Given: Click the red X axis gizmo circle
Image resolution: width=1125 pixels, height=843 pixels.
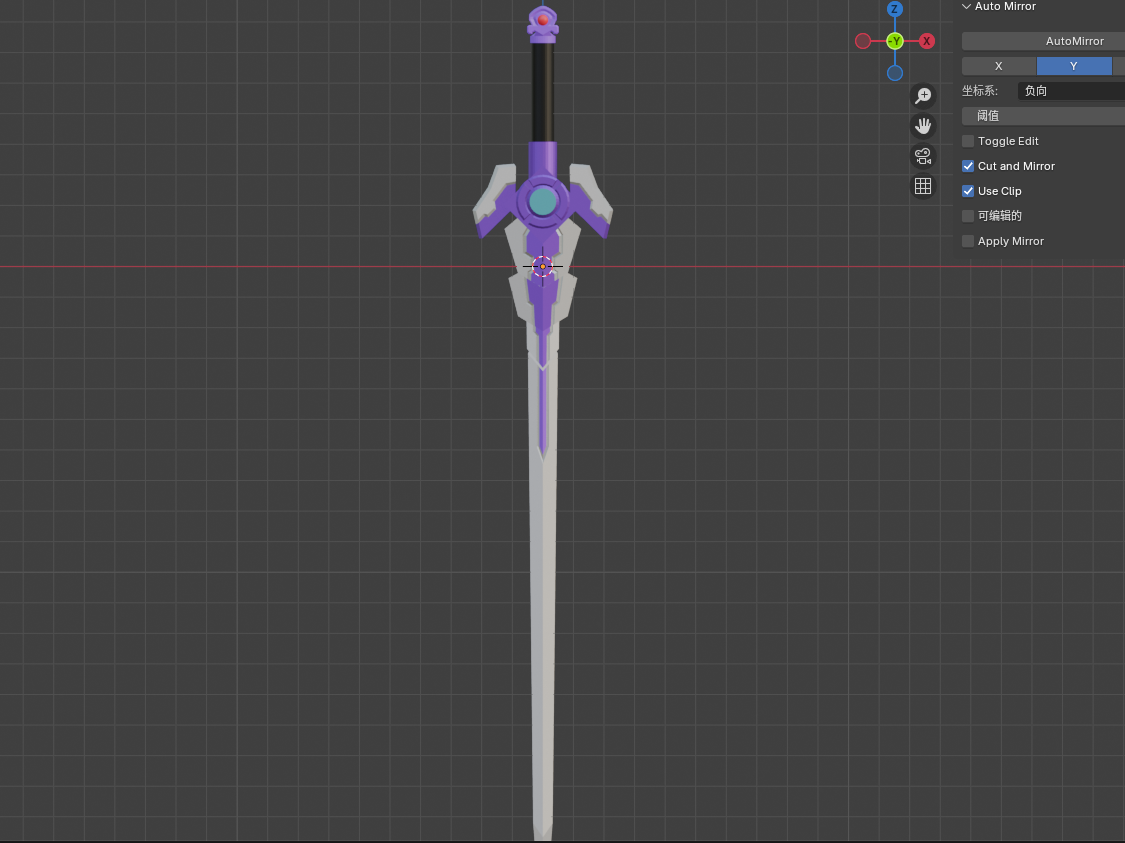Looking at the screenshot, I should 926,41.
